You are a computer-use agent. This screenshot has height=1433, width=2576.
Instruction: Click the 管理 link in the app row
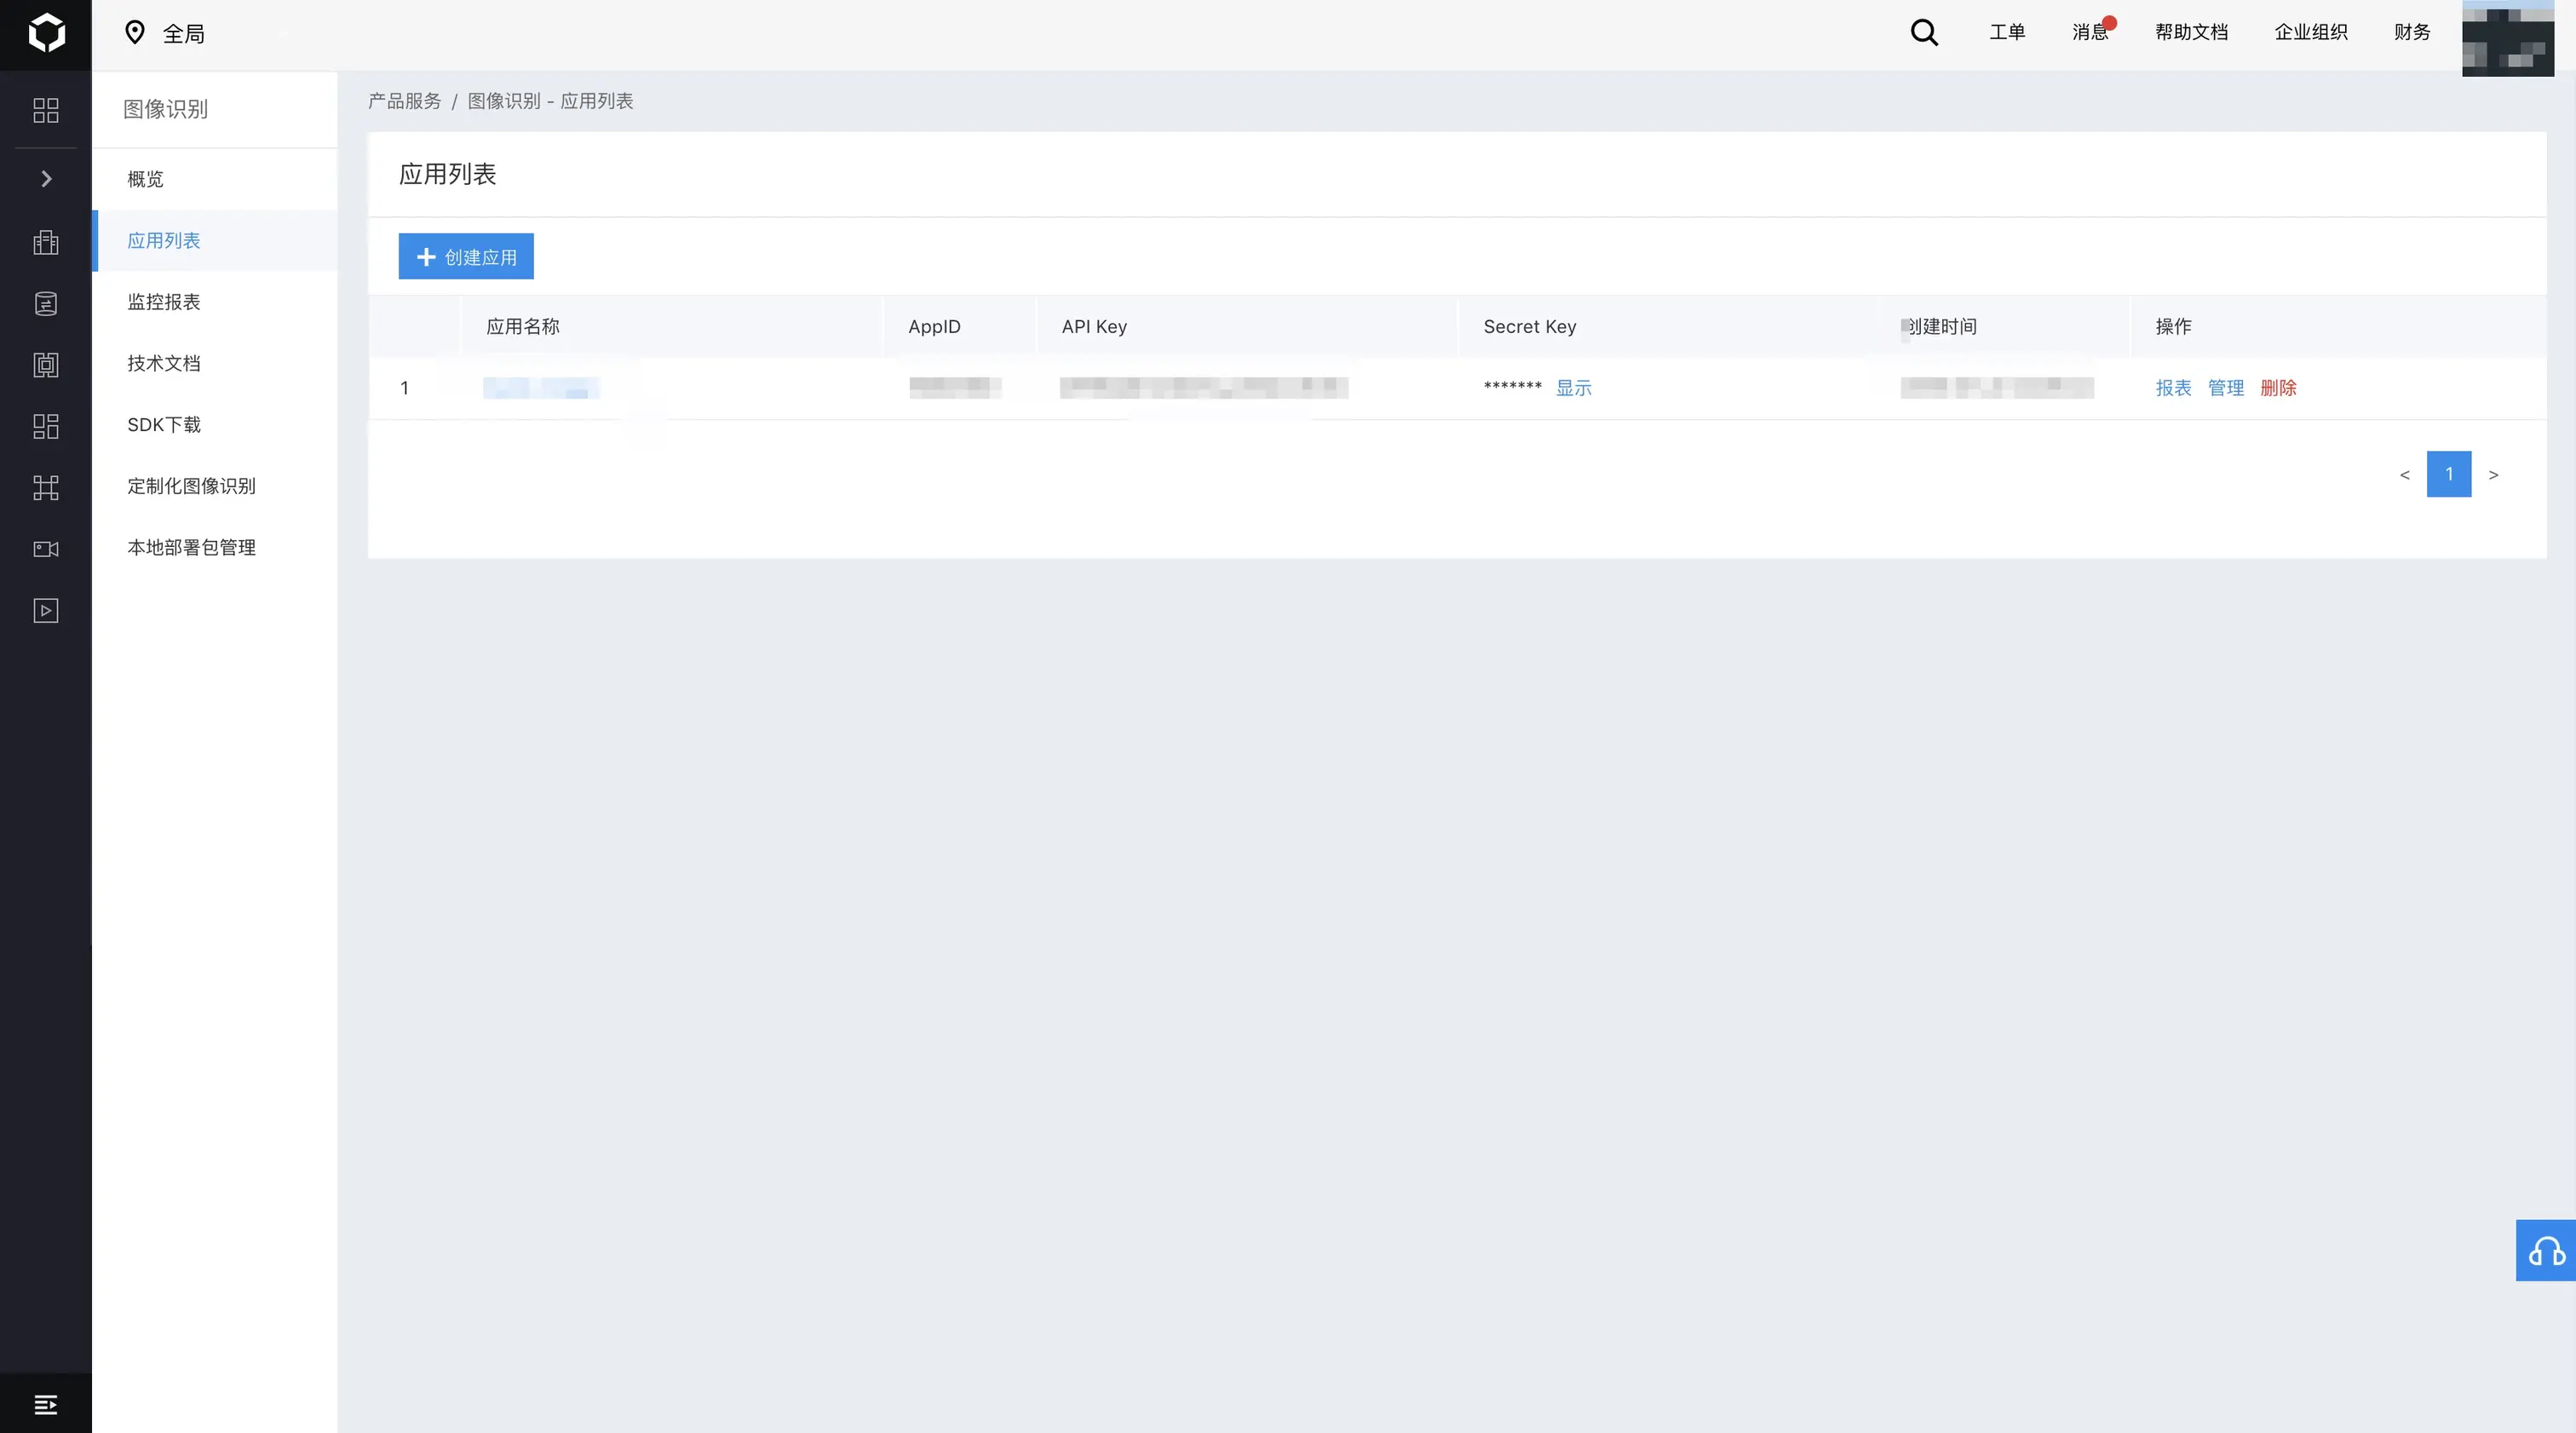click(x=2225, y=388)
